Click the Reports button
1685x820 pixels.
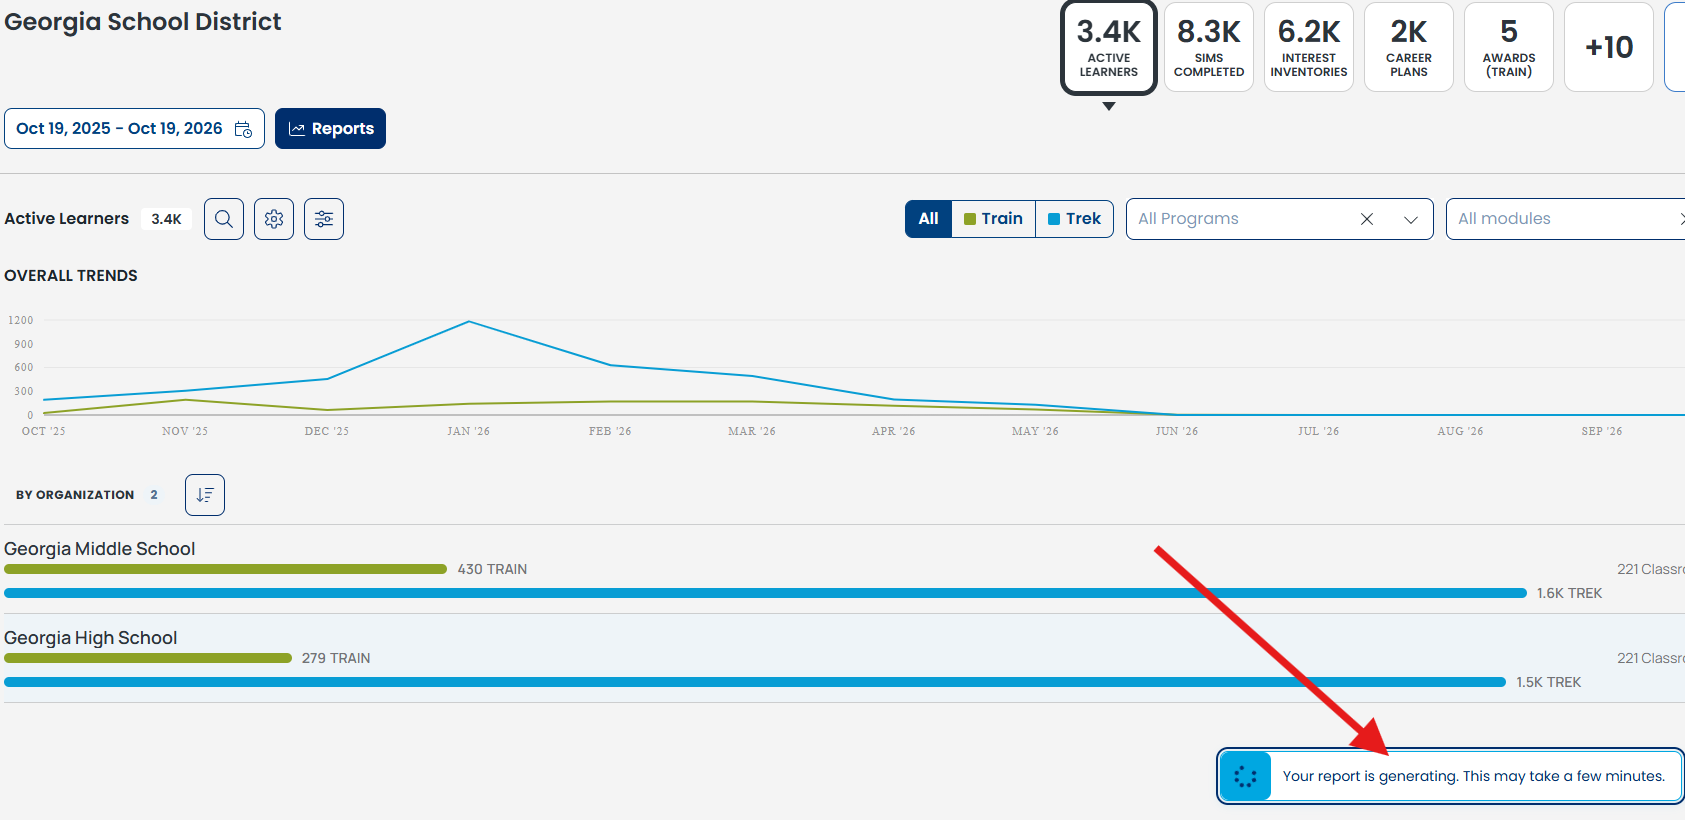point(330,129)
